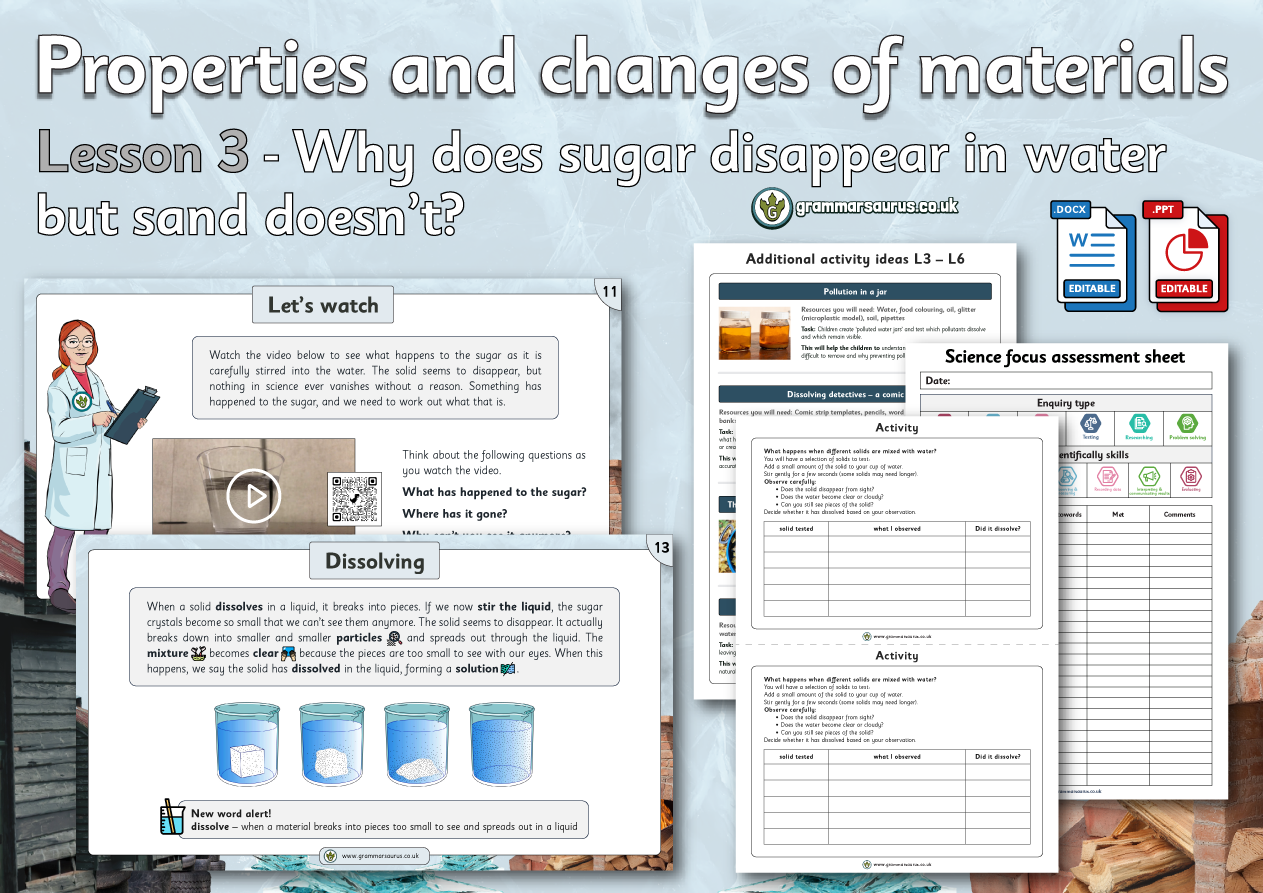Open the www.grammarsaurus.co.uk link under Dissolving slide
Screen dimensions: 1263x893
pos(375,856)
